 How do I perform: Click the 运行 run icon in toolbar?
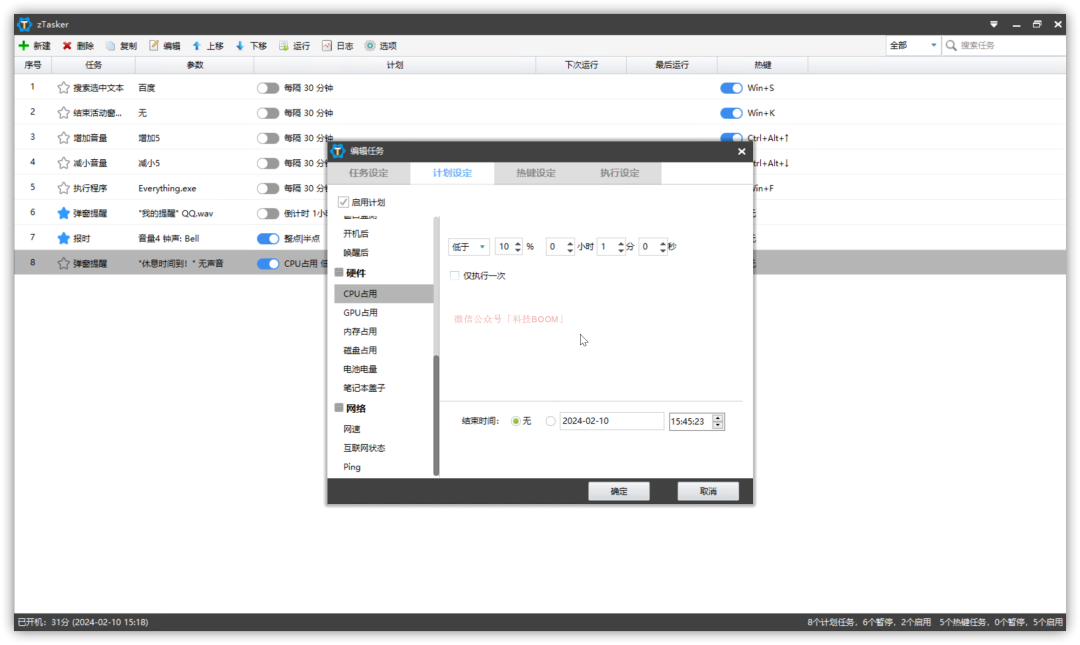coord(283,45)
